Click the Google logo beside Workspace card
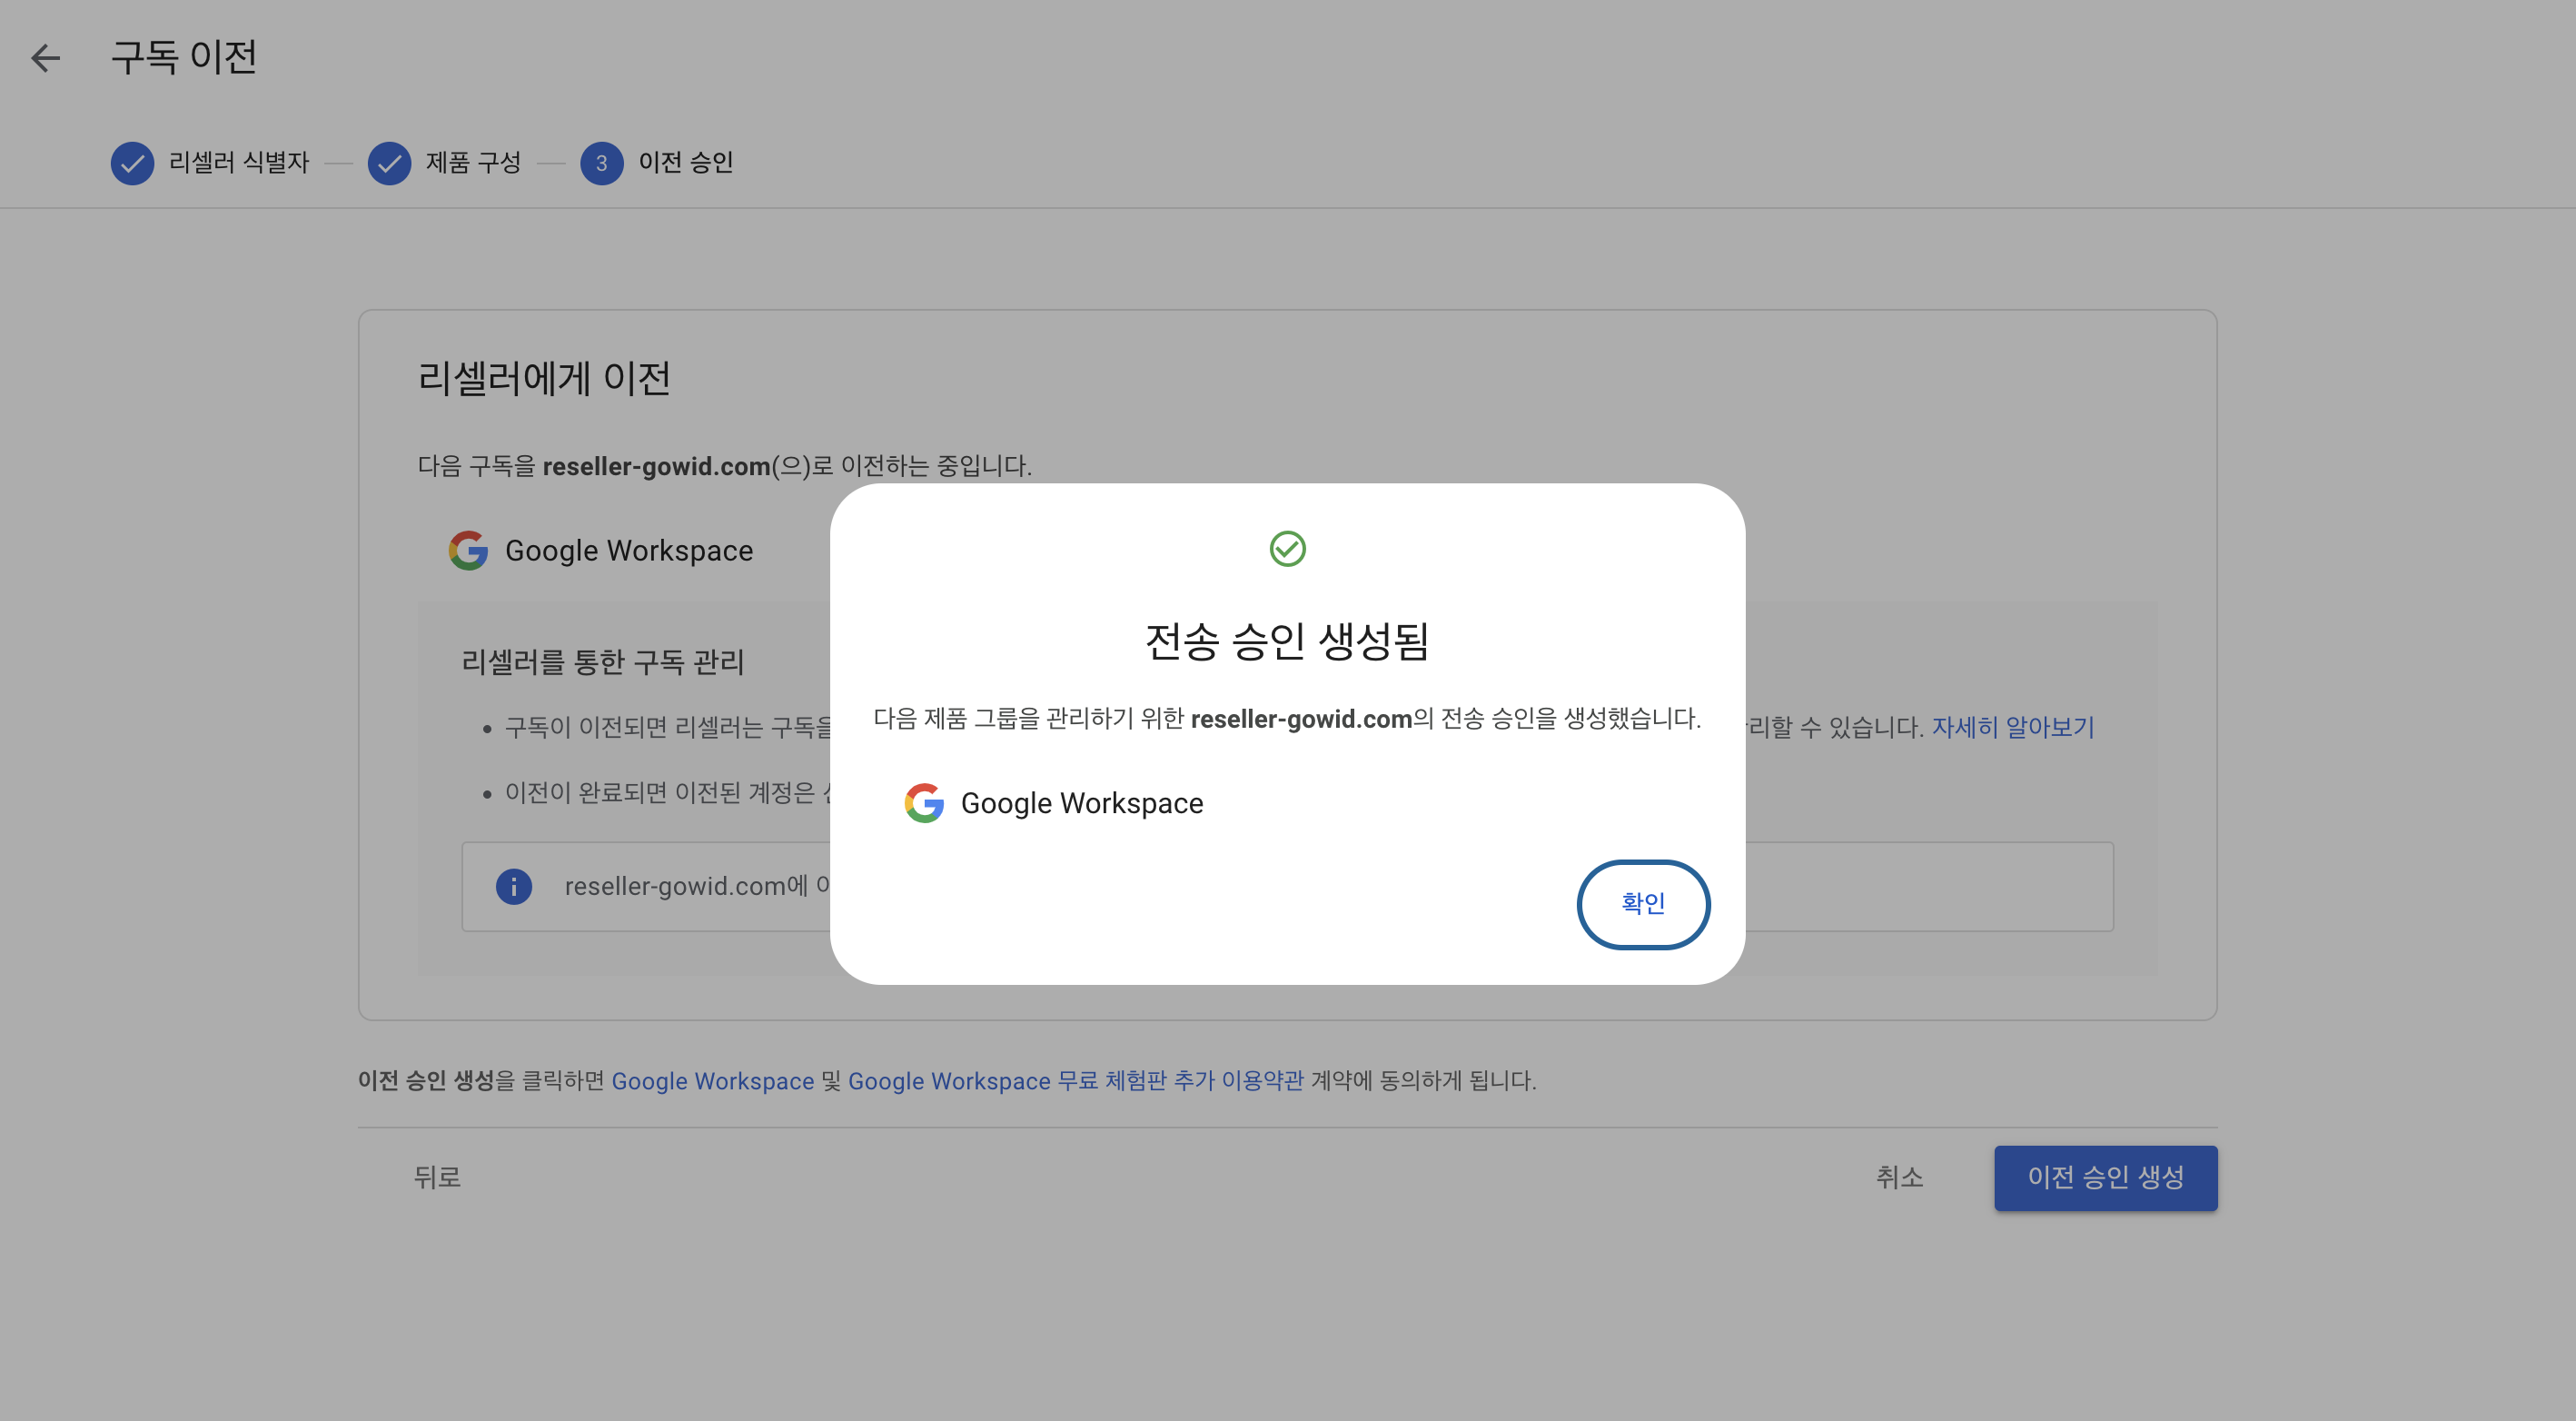Screen dimensions: 2576x1421 point(468,550)
